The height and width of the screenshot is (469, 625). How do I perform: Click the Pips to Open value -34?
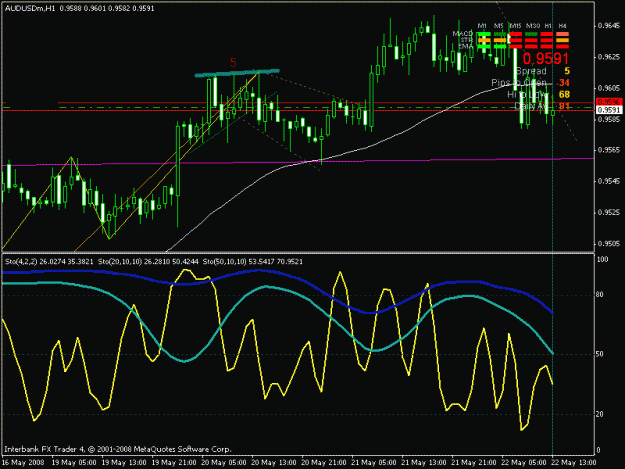[563, 83]
